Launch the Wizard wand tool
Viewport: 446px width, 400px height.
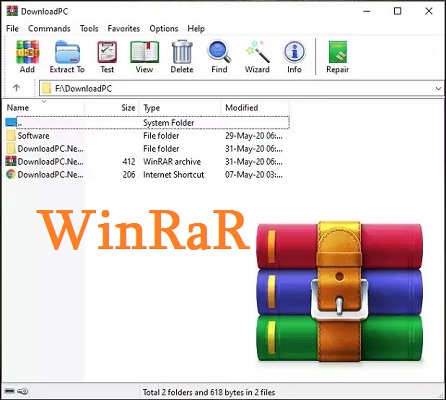point(257,56)
